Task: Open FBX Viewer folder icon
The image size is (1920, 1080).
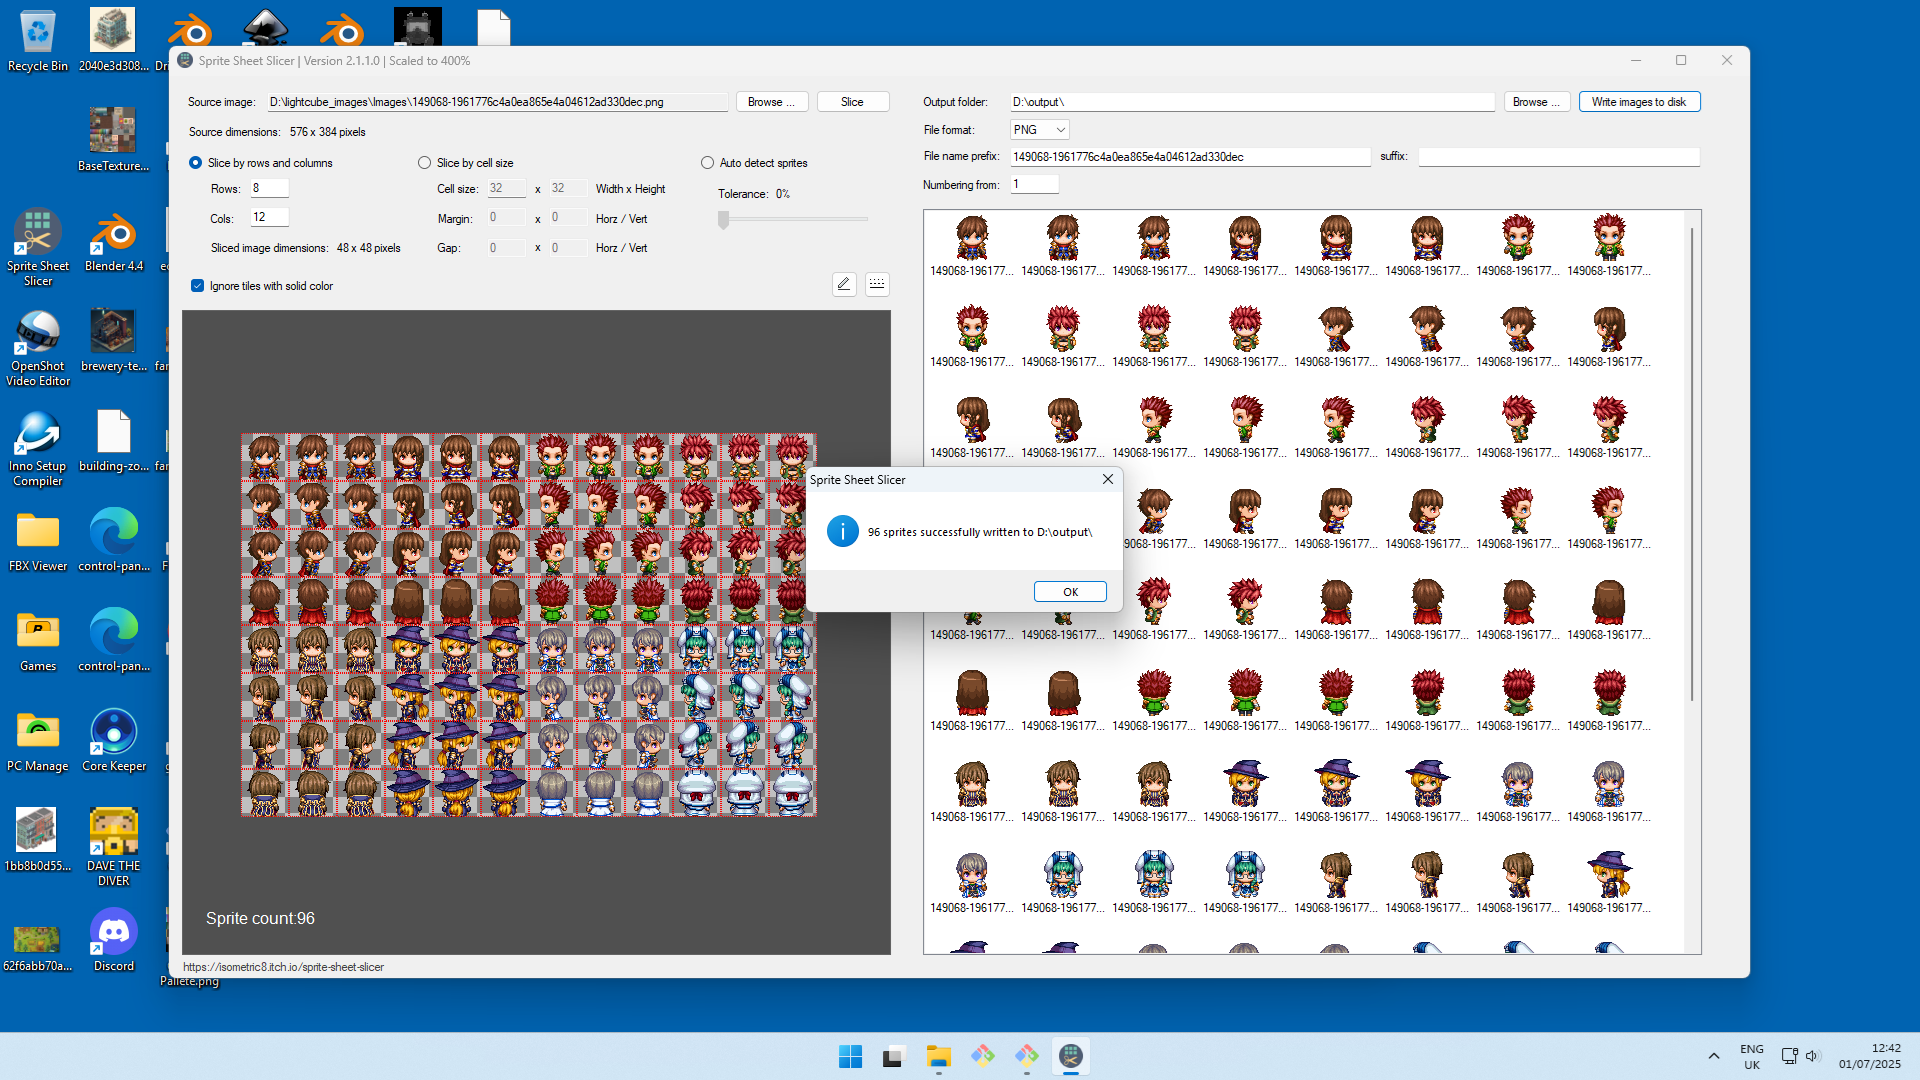Action: tap(38, 541)
